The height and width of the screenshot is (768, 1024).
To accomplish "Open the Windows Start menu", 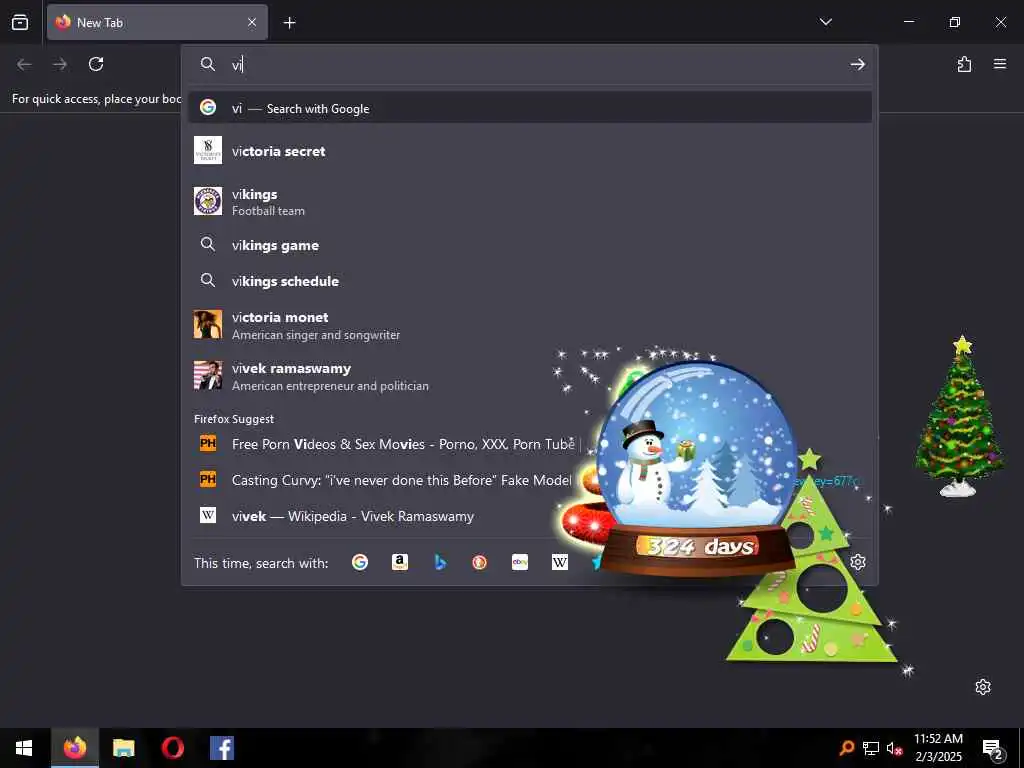I will [x=24, y=748].
